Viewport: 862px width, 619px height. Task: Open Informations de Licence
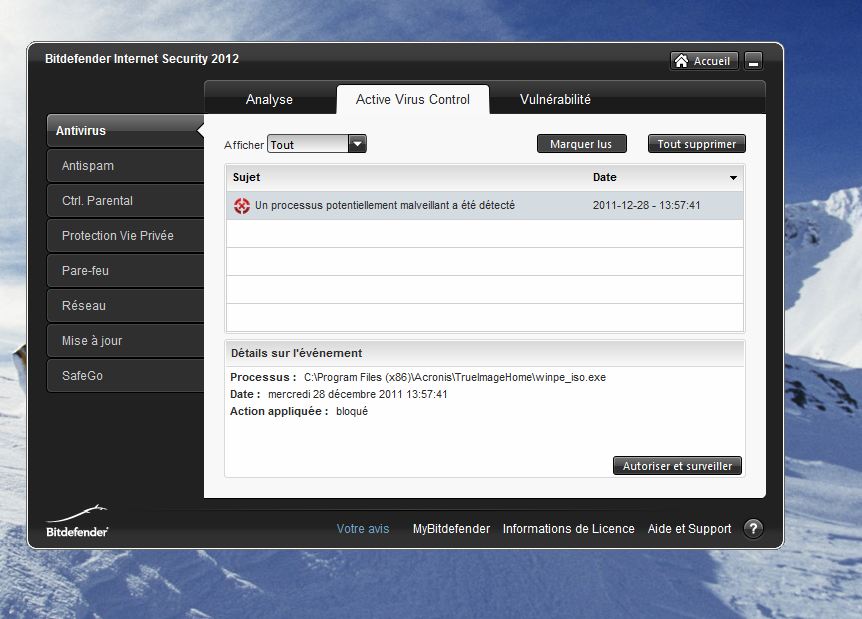pos(568,529)
